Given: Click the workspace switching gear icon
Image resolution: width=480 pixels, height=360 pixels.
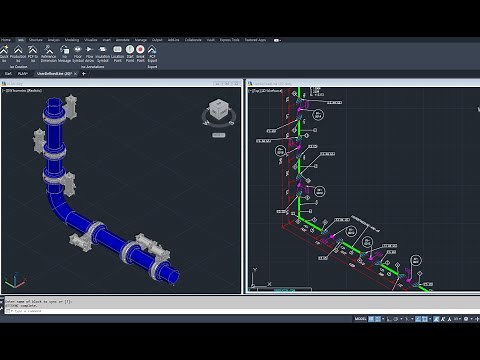Looking at the screenshot, I should click(466, 319).
